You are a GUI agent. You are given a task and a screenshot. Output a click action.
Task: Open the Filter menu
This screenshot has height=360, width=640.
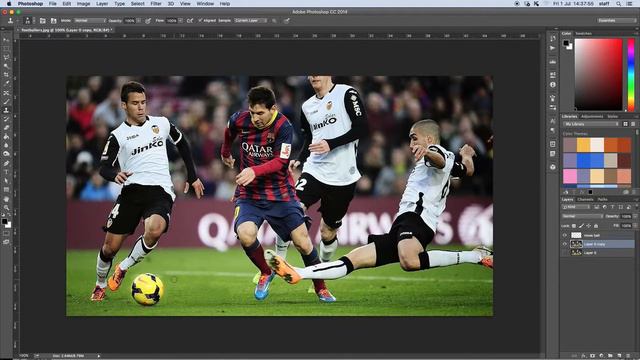pos(156,4)
